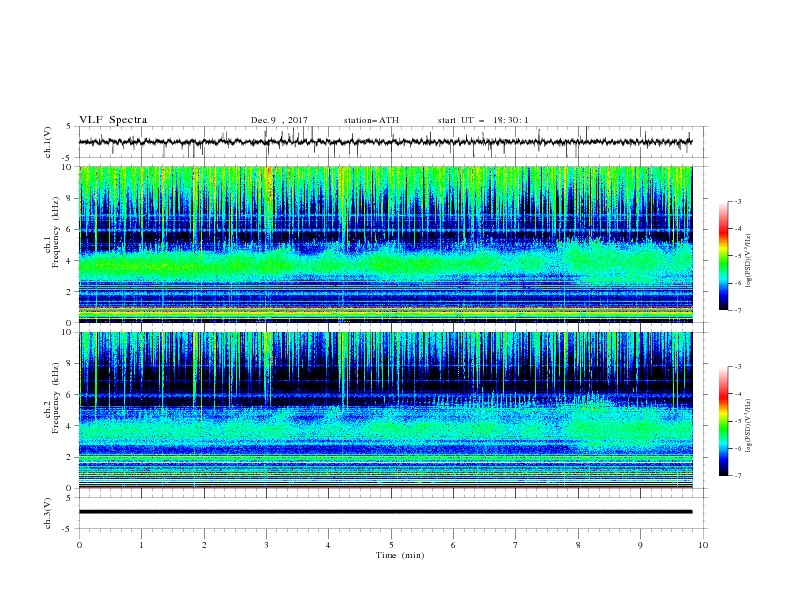Screen dimensions: 792x612
Task: Click time axis tick label "10"
Action: pyautogui.click(x=703, y=545)
